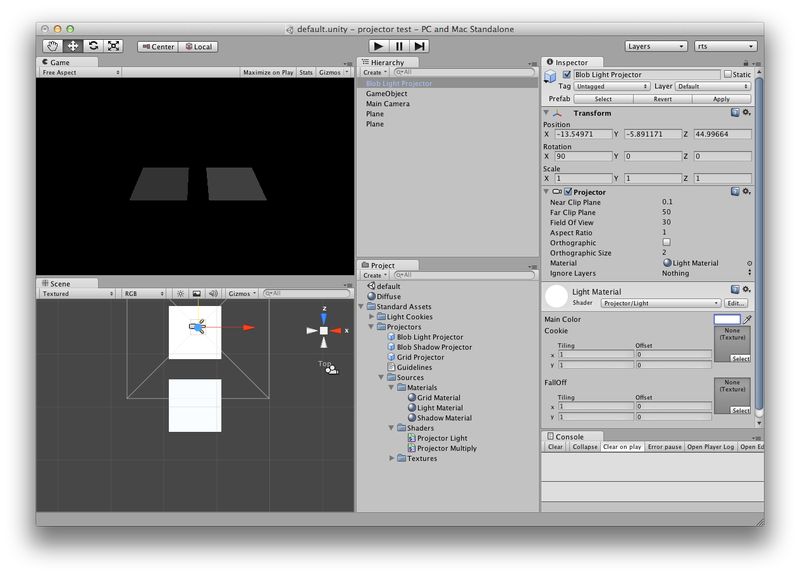Start Play mode
Image resolution: width=800 pixels, height=576 pixels.
[x=378, y=46]
